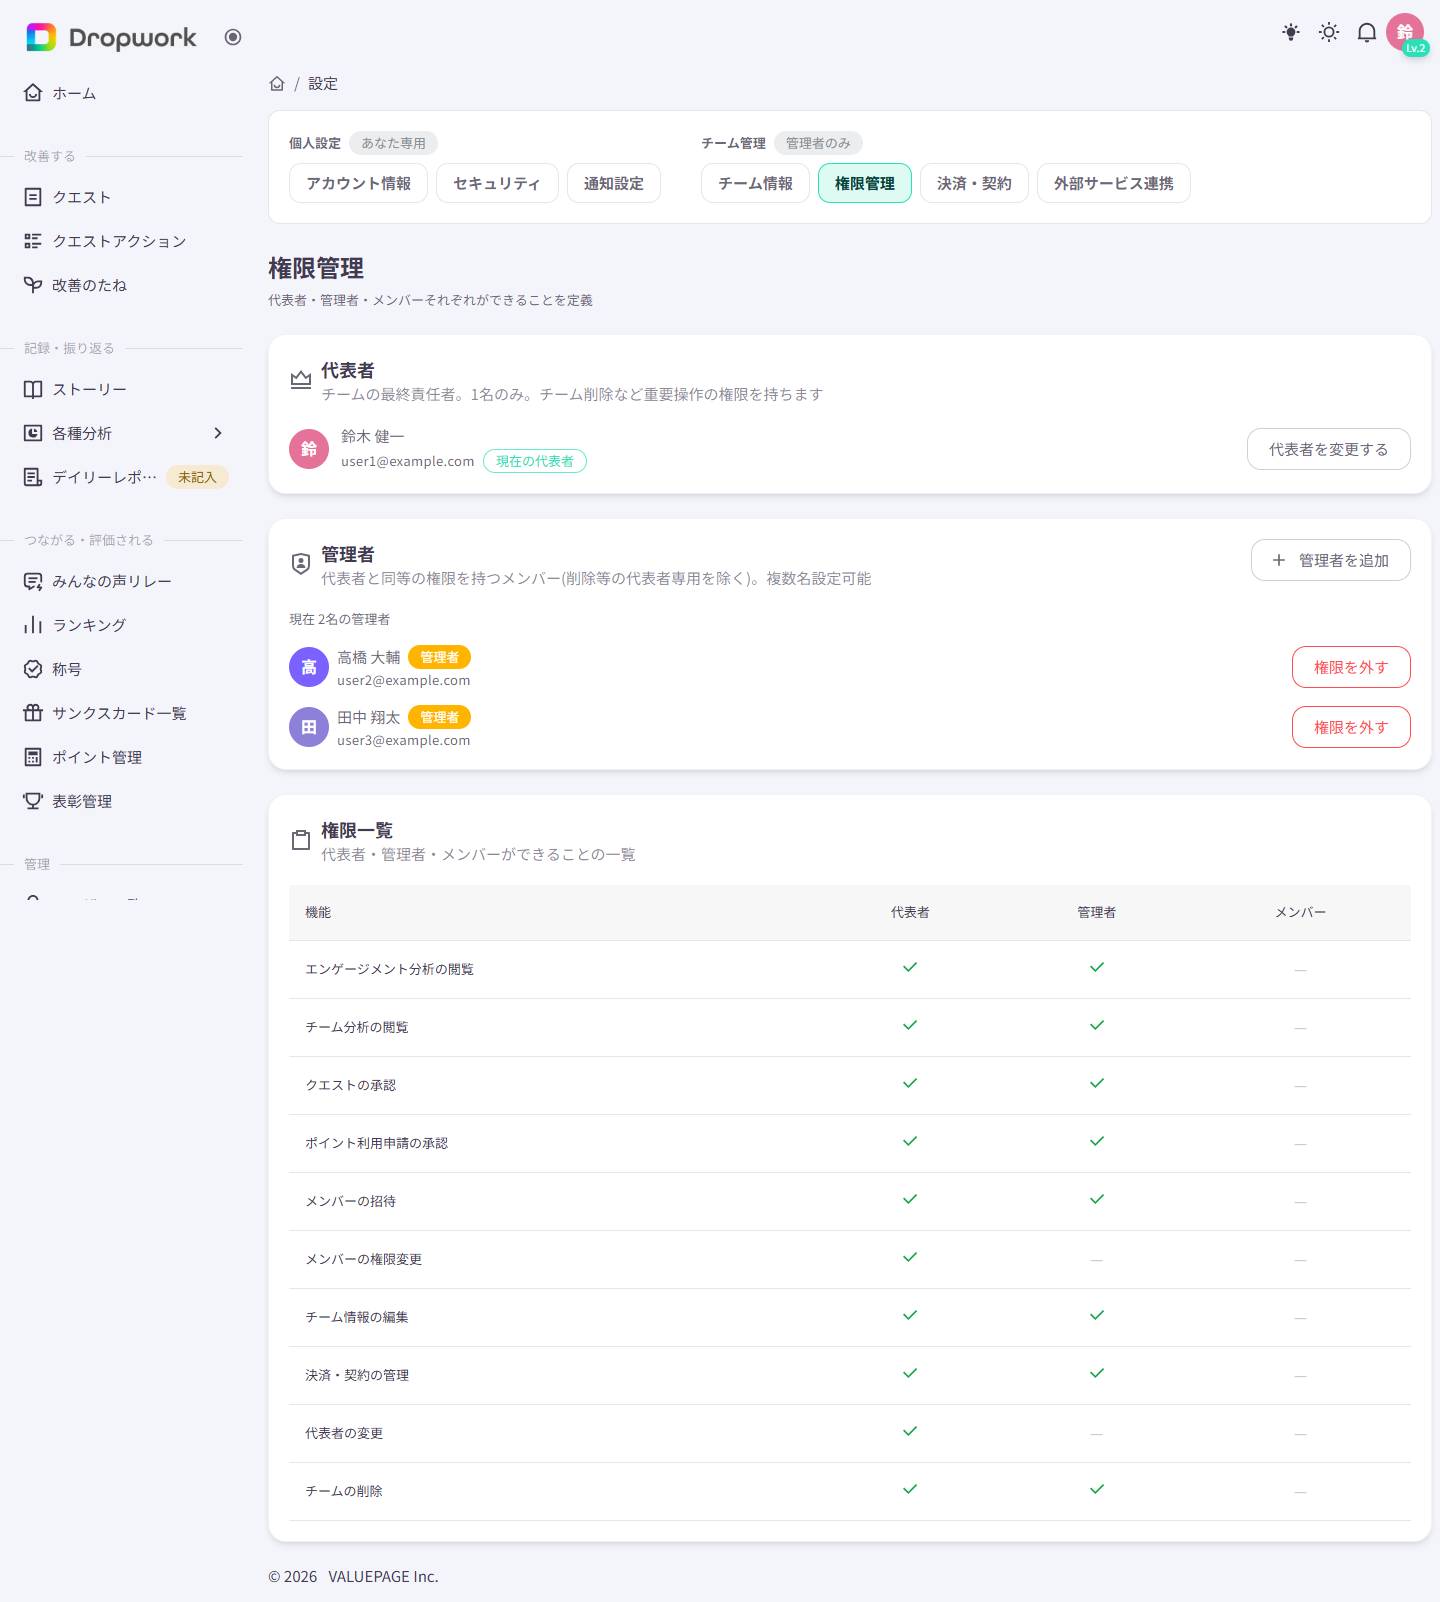Viewport: 1440px width, 1602px height.
Task: Switch to the チーム情報 tab
Action: point(755,183)
